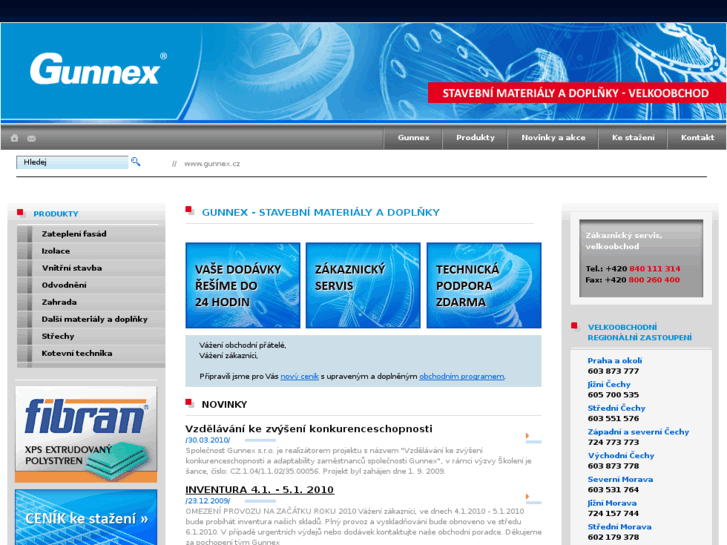
Task: Open the Ke stažení menu
Action: pos(633,137)
